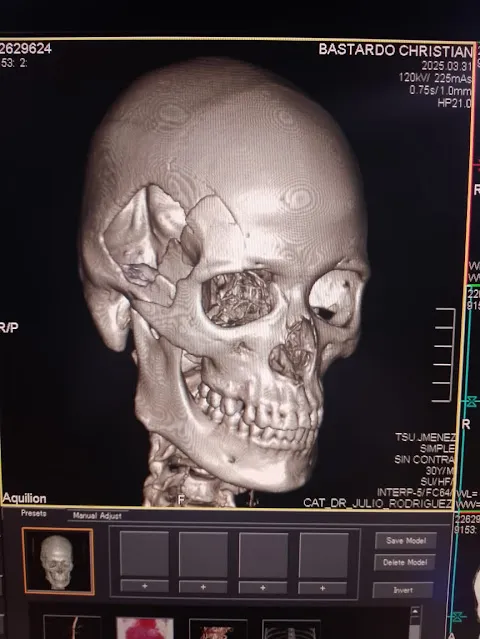Click the green crosshair marker near R label

tap(471, 401)
